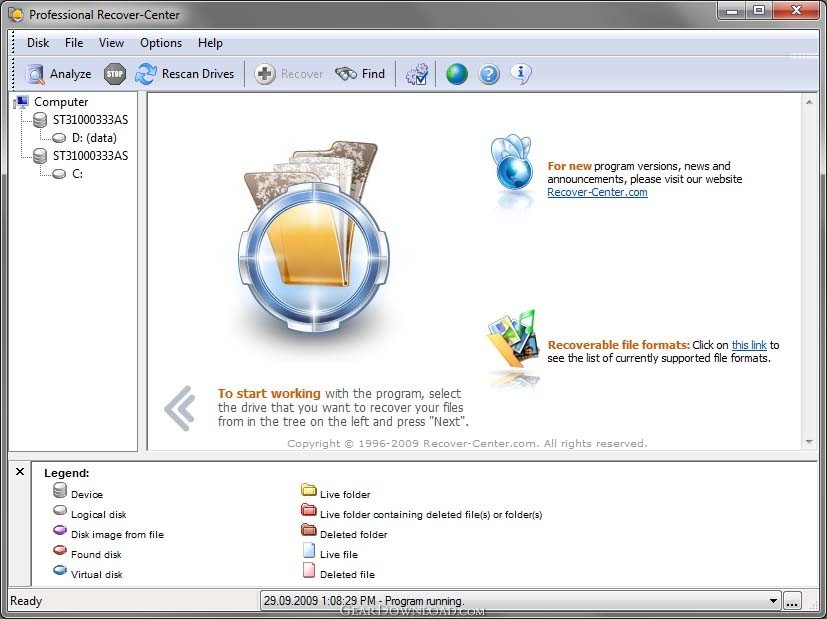Select the Computer root node
This screenshot has height=619, width=827.
click(60, 102)
